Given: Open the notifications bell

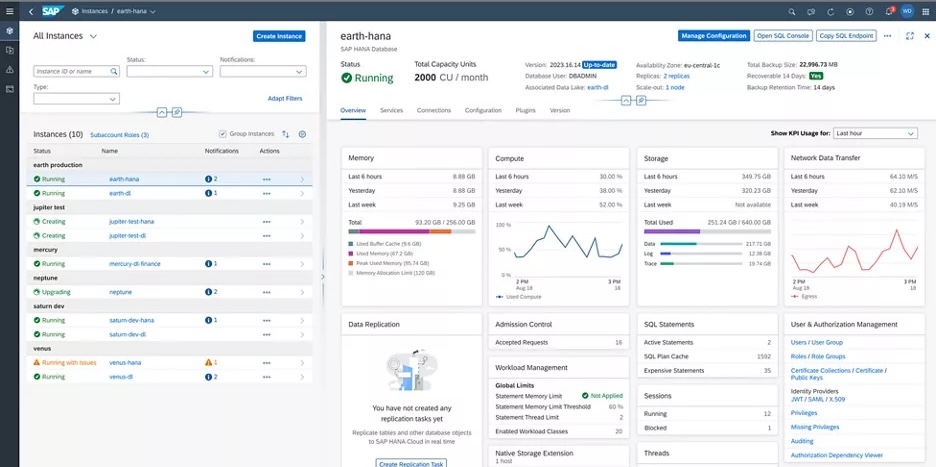Looking at the screenshot, I should 889,11.
